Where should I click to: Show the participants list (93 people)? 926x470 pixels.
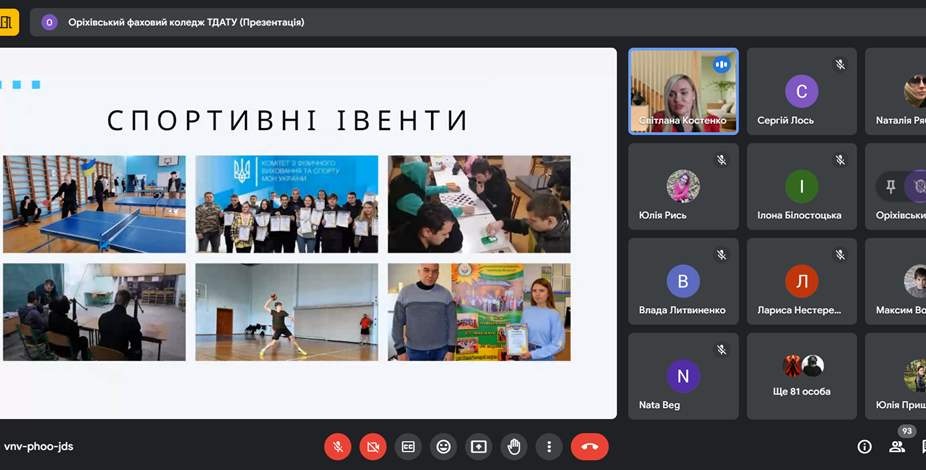pos(897,447)
